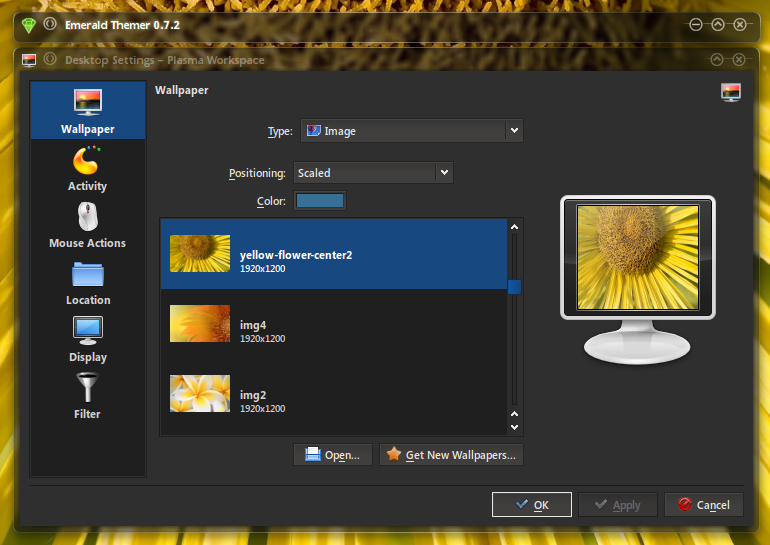
Task: Confirm settings with the OK button
Action: [532, 505]
